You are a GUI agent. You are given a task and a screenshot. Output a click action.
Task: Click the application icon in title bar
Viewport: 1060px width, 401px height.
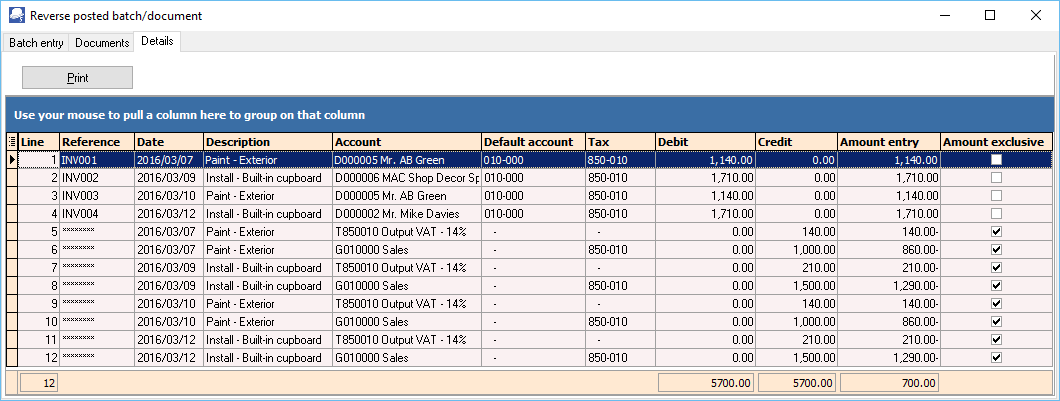15,15
